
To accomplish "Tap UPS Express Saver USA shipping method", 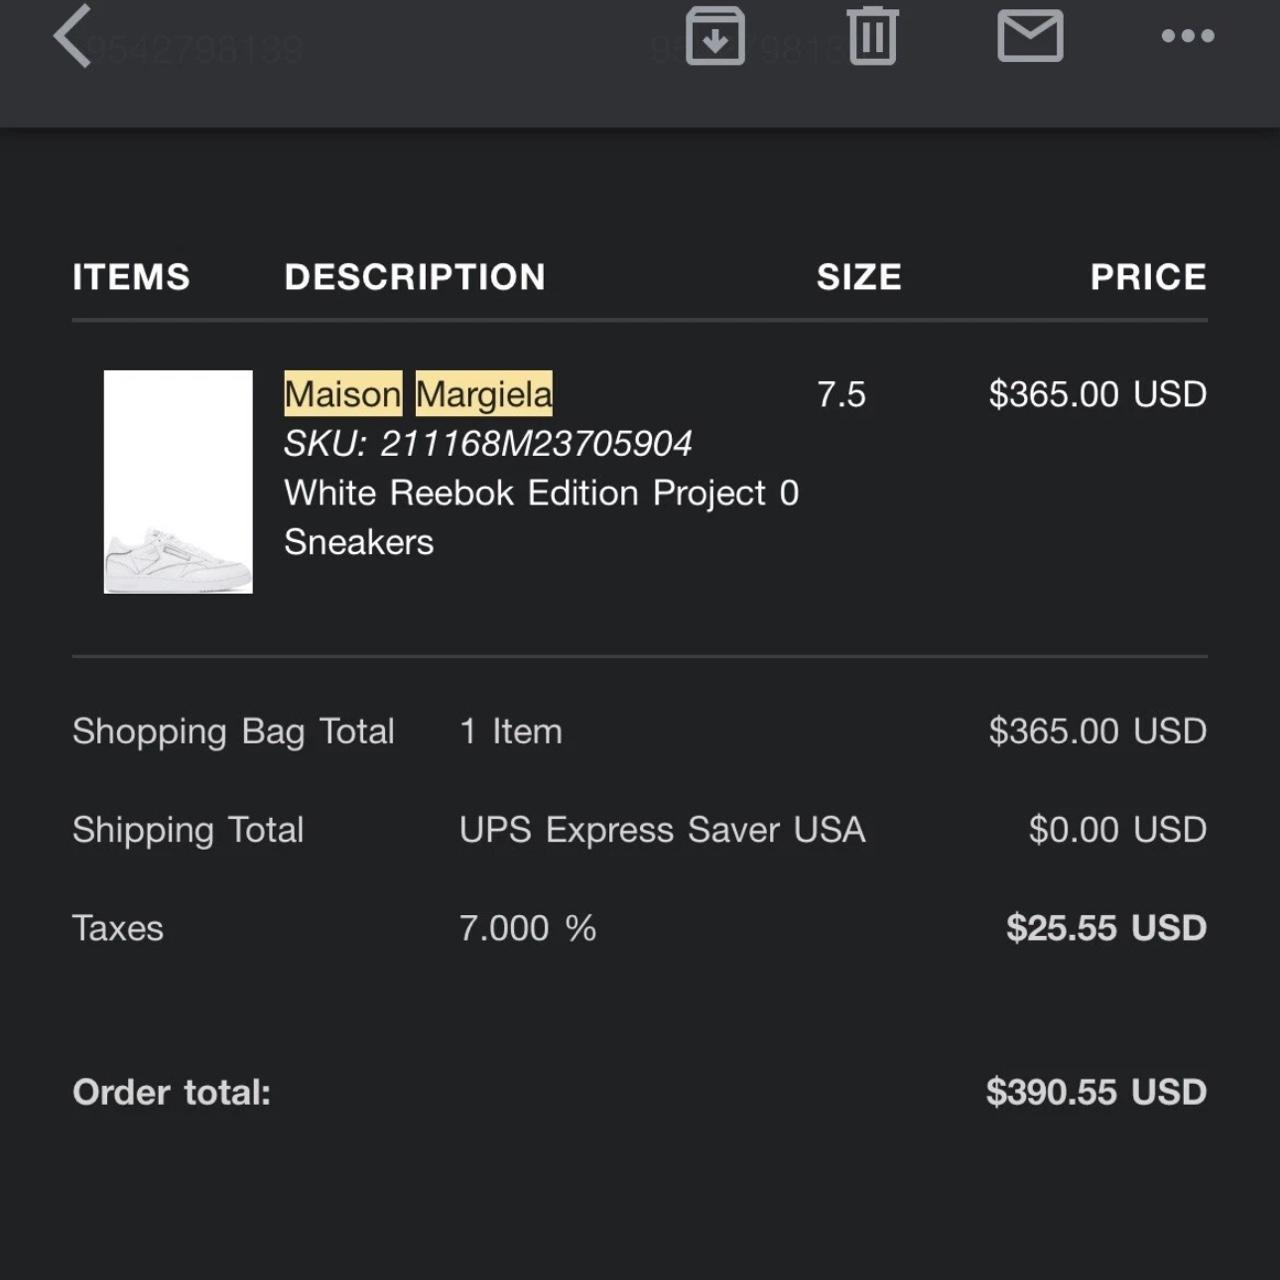I will pos(662,830).
